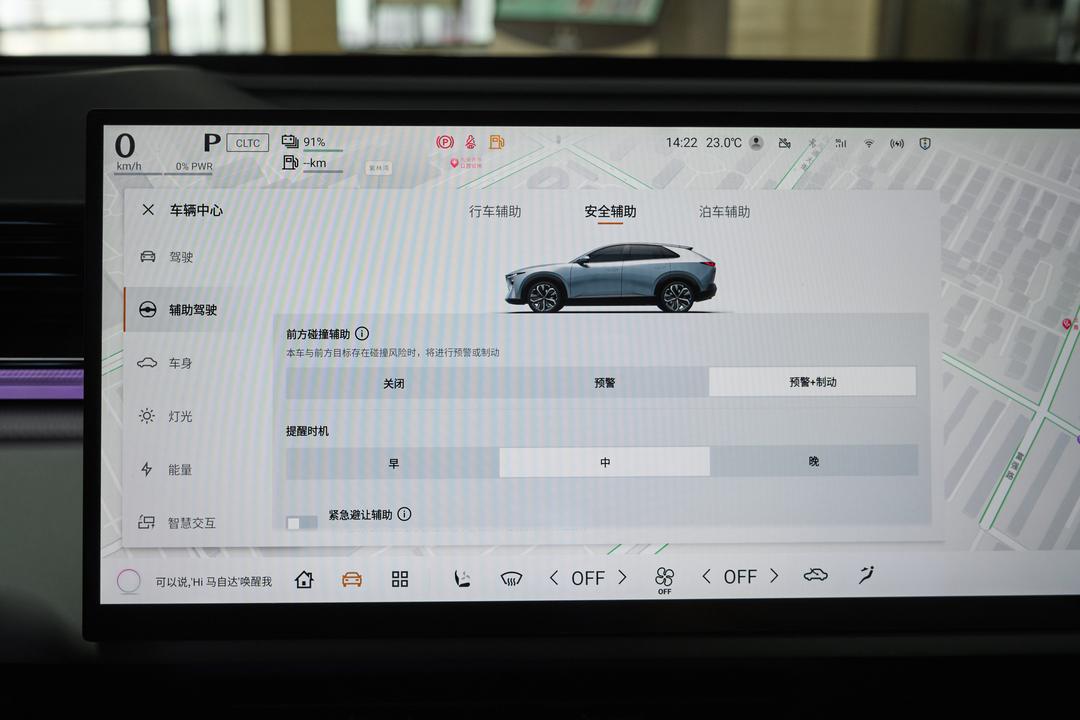Open the 智慧交互 settings section
Screen dimensions: 1080x720
coord(177,523)
